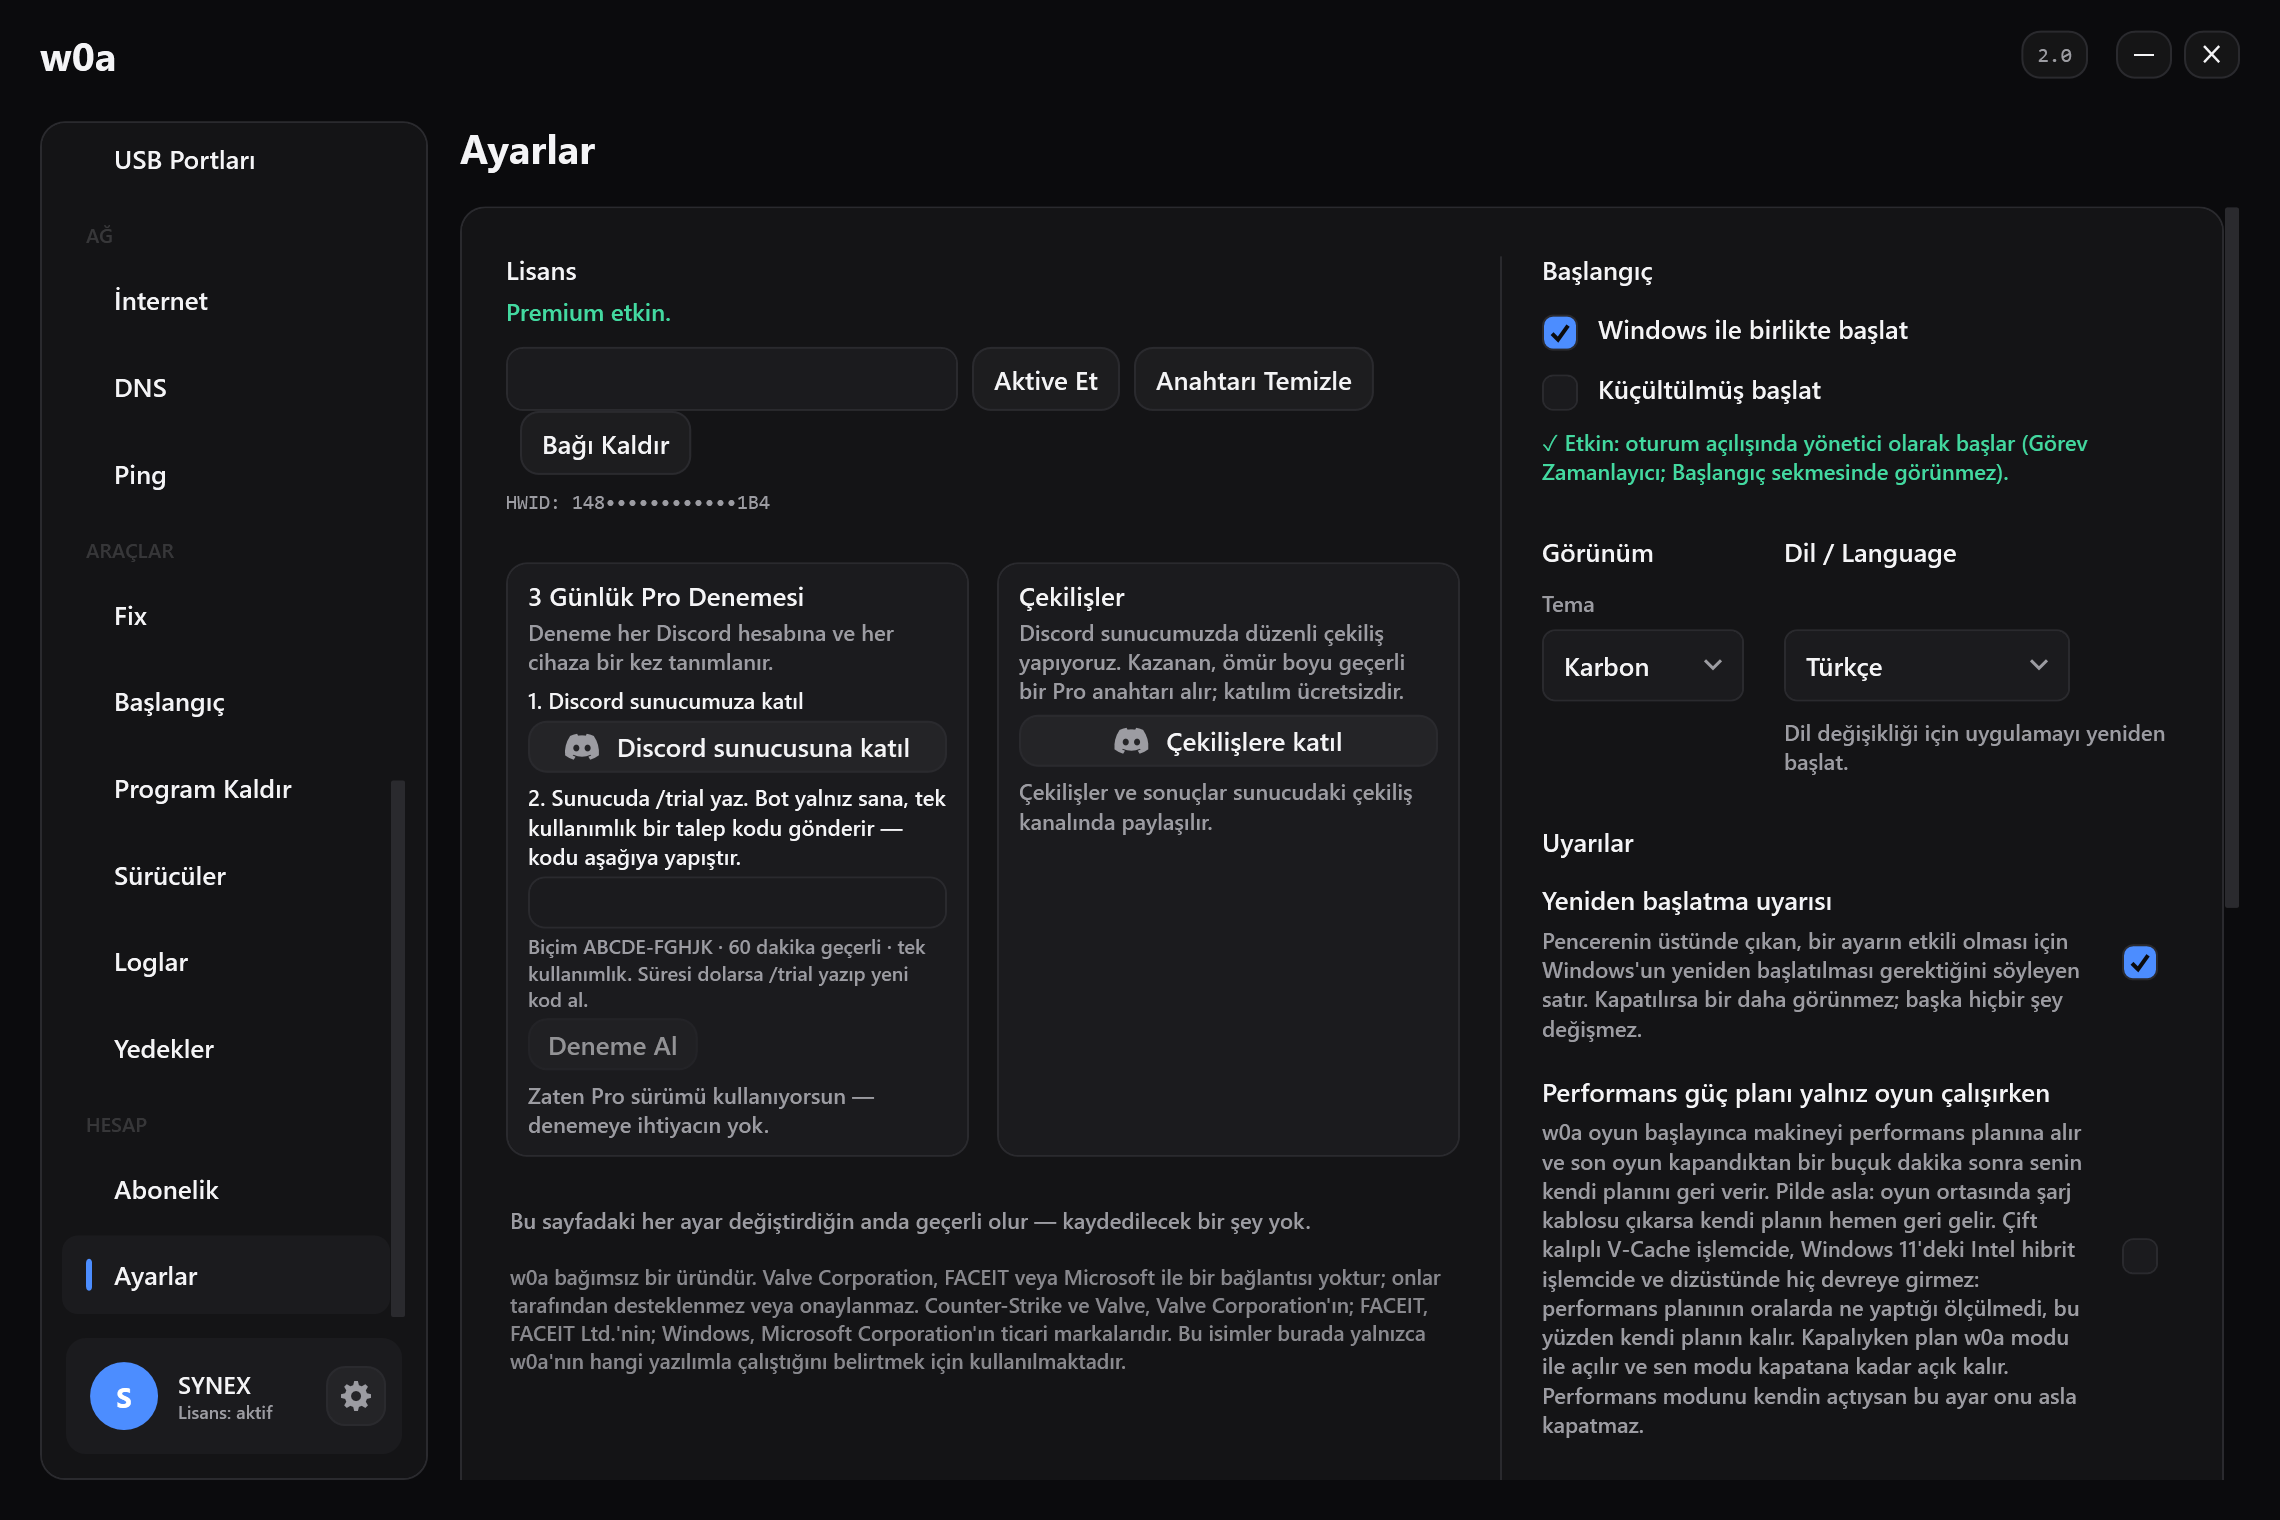This screenshot has width=2280, height=1520.
Task: Click Bağı Kaldır button
Action: 605,444
